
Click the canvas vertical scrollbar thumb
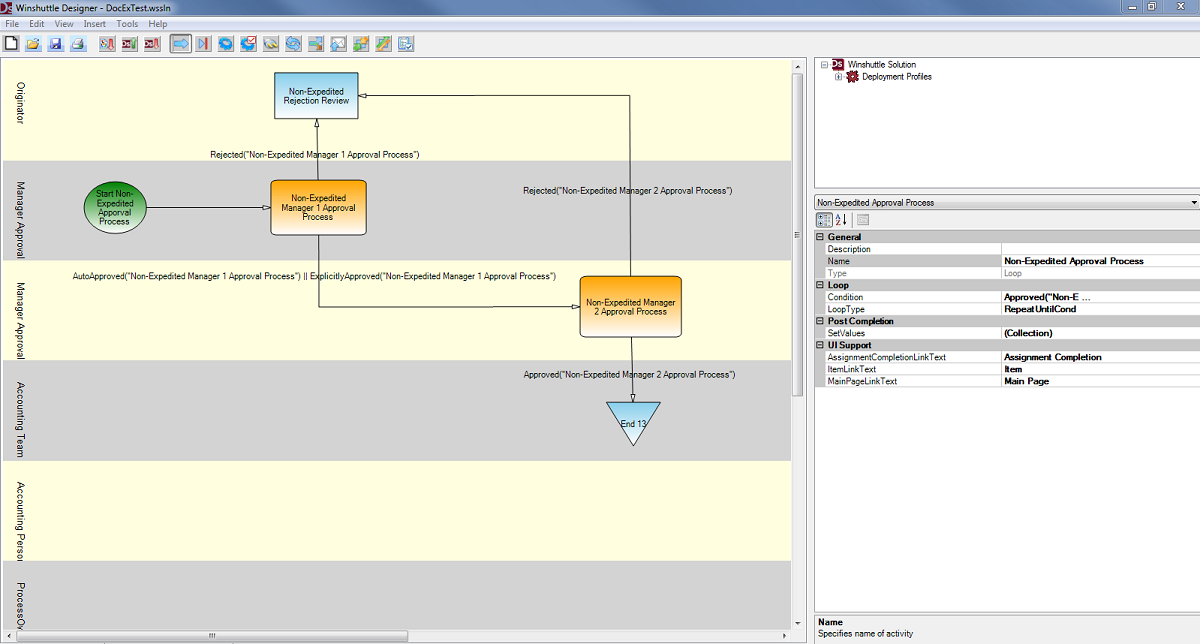(x=797, y=235)
